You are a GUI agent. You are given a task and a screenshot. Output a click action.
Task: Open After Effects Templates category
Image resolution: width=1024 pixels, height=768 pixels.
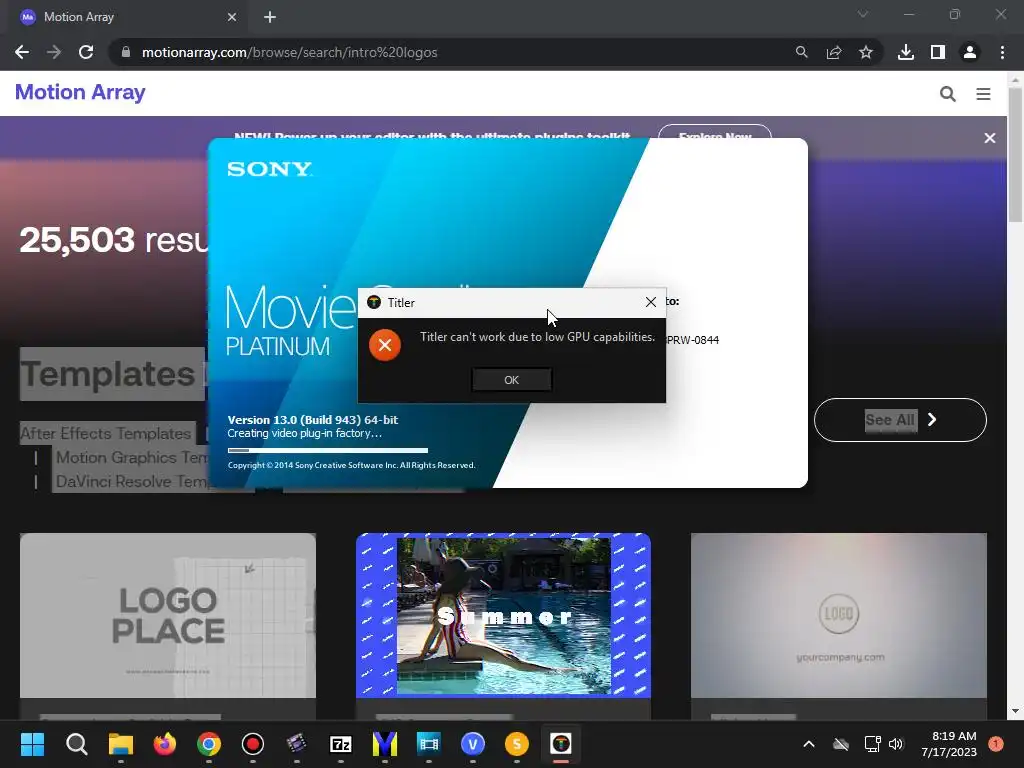click(x=106, y=433)
